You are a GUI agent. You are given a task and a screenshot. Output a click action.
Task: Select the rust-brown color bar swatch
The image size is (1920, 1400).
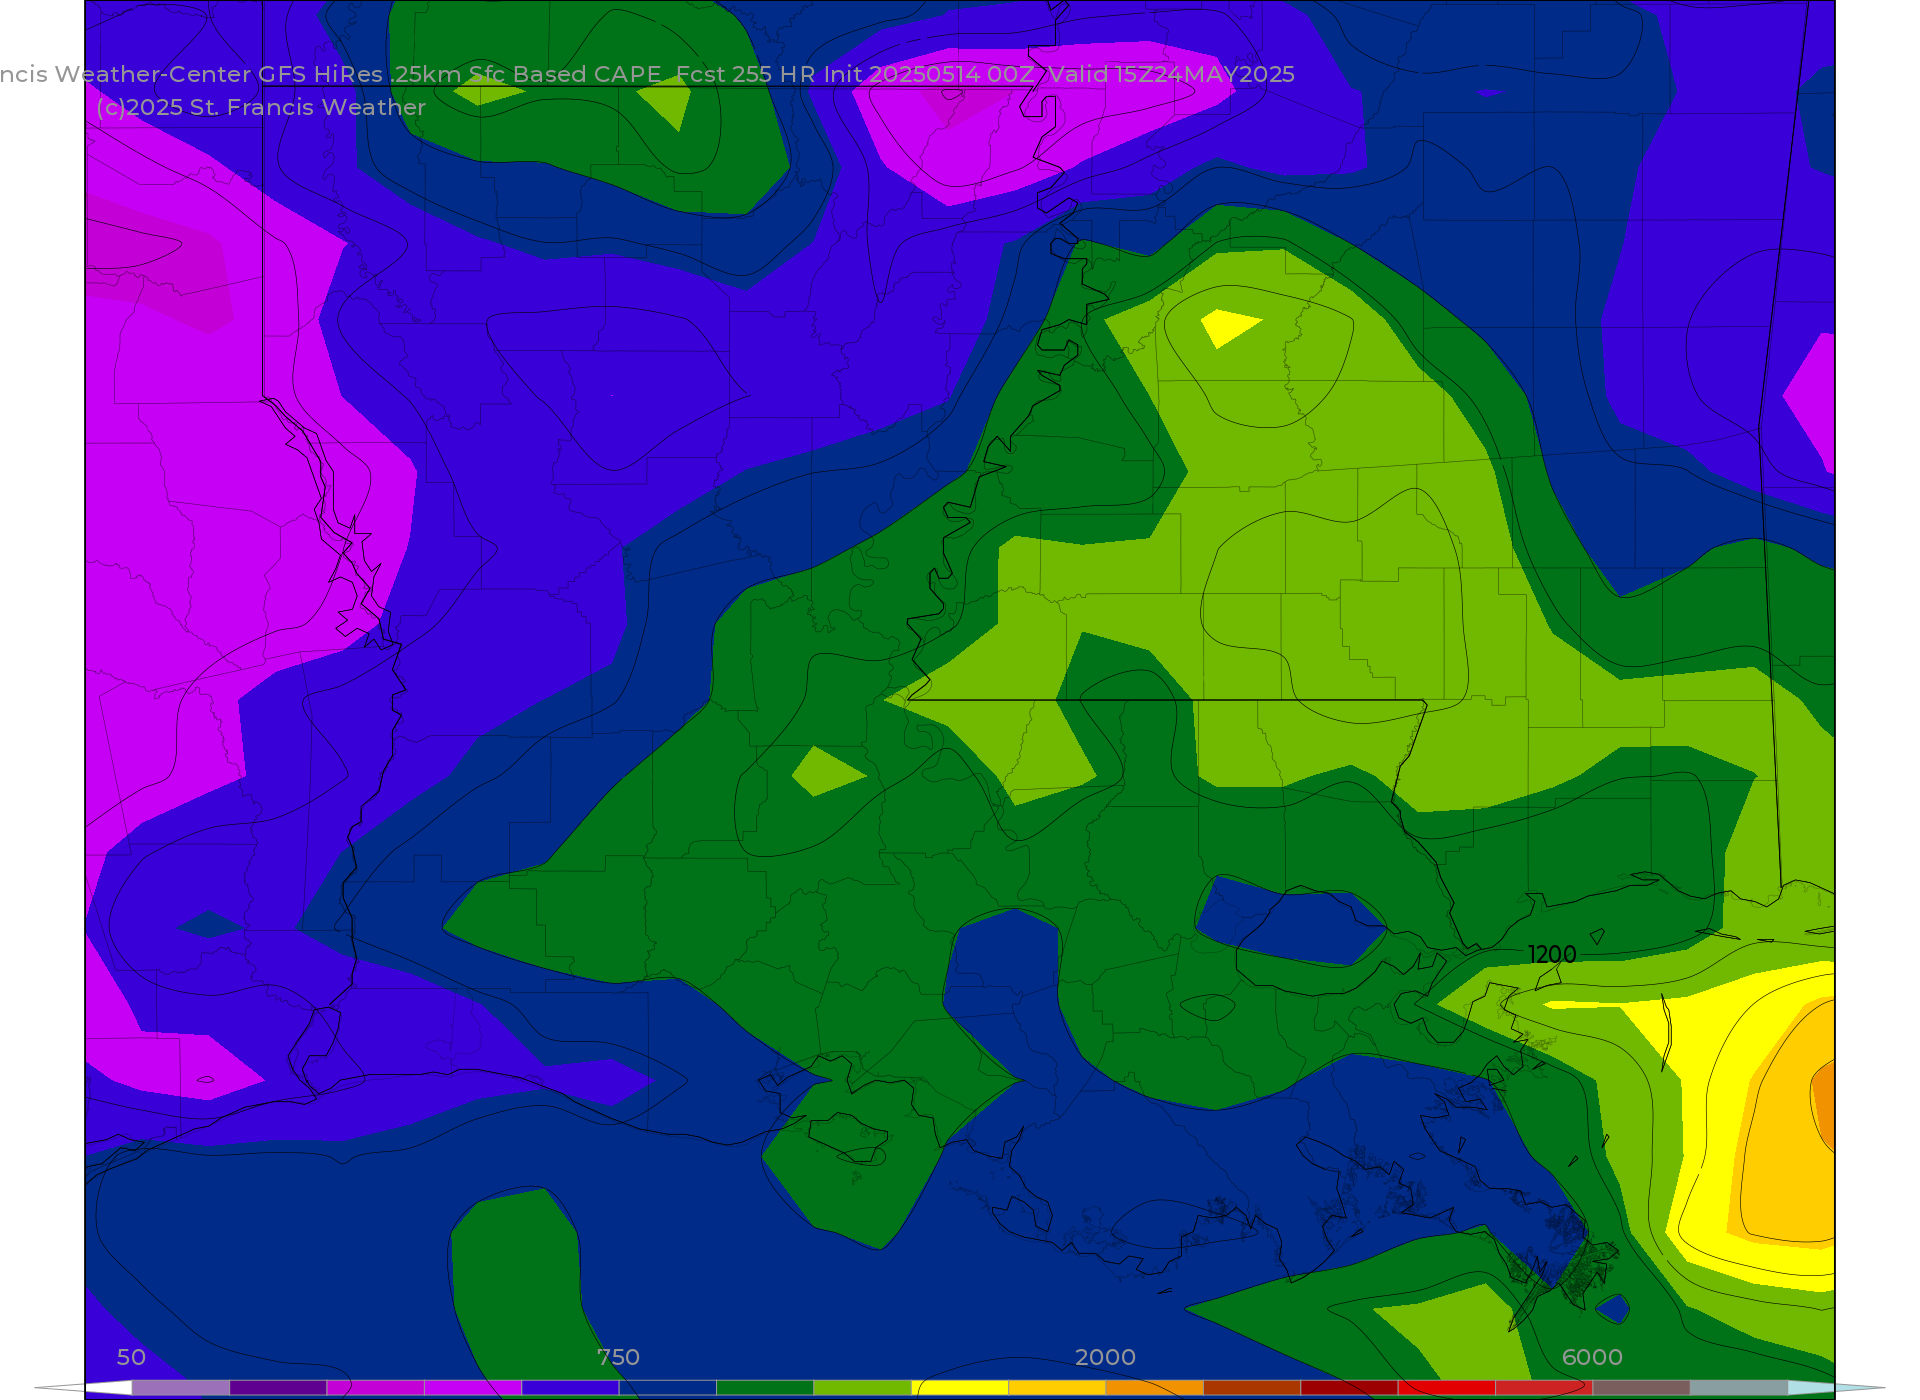coord(1252,1388)
